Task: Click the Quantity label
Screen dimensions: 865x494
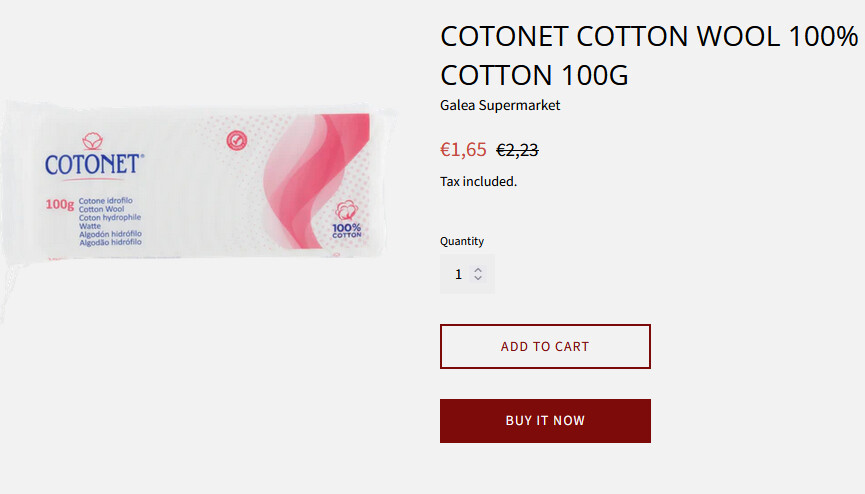Action: tap(462, 241)
